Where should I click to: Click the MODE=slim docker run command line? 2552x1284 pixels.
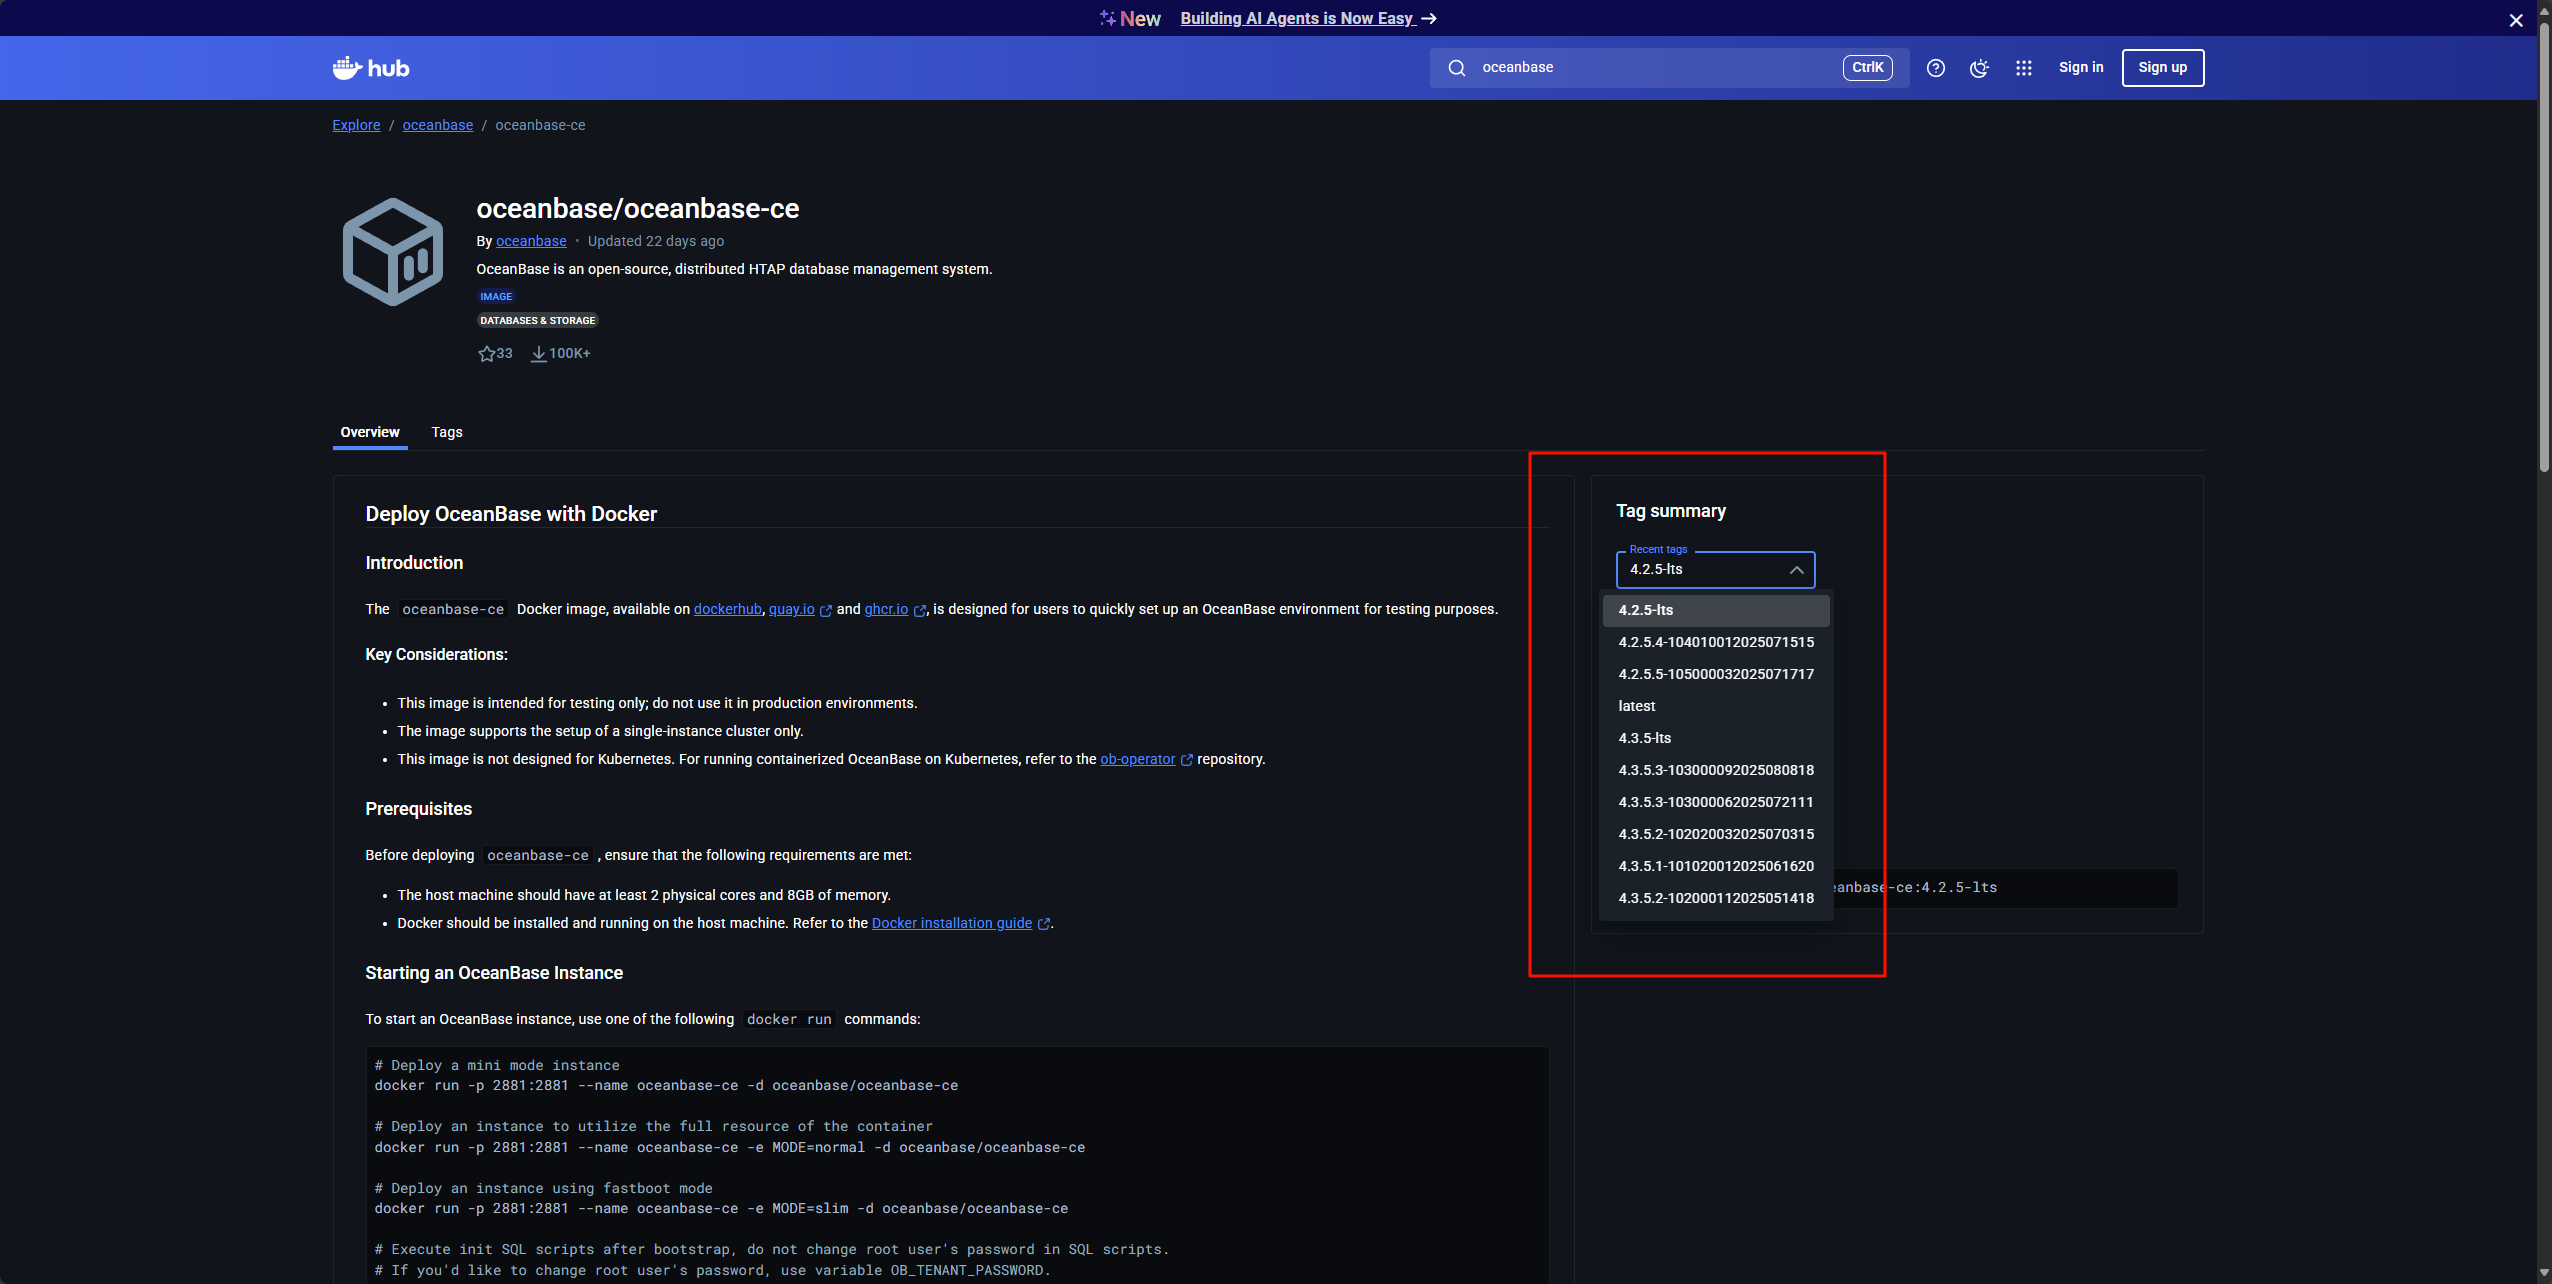click(x=721, y=1209)
